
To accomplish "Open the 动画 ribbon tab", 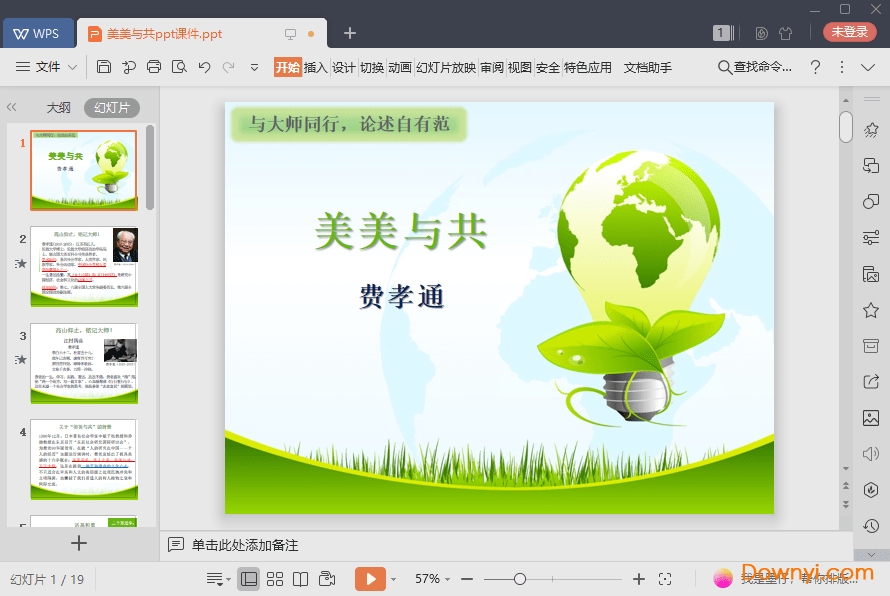I will coord(398,67).
